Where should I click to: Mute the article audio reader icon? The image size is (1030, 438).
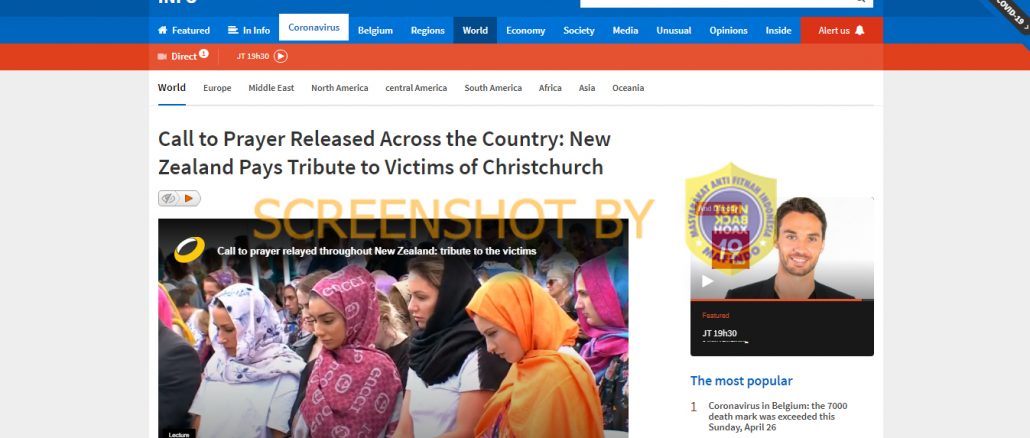coord(169,198)
